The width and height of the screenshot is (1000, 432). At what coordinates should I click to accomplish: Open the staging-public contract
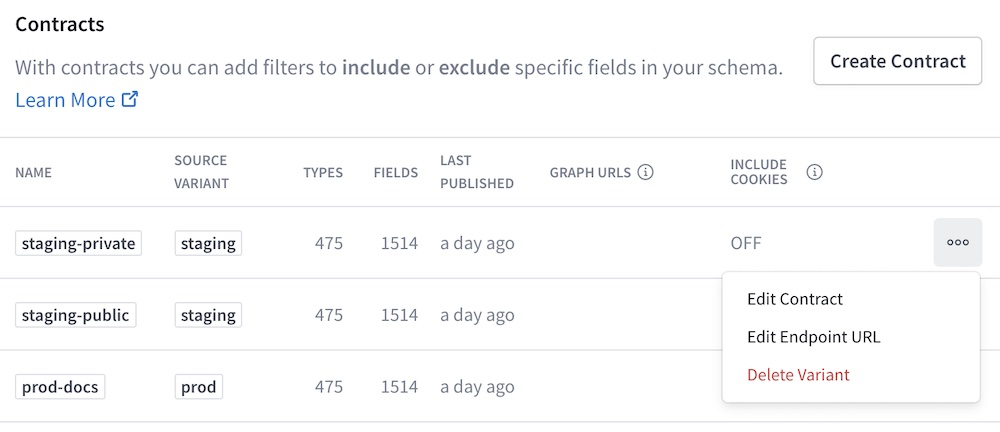coord(75,315)
